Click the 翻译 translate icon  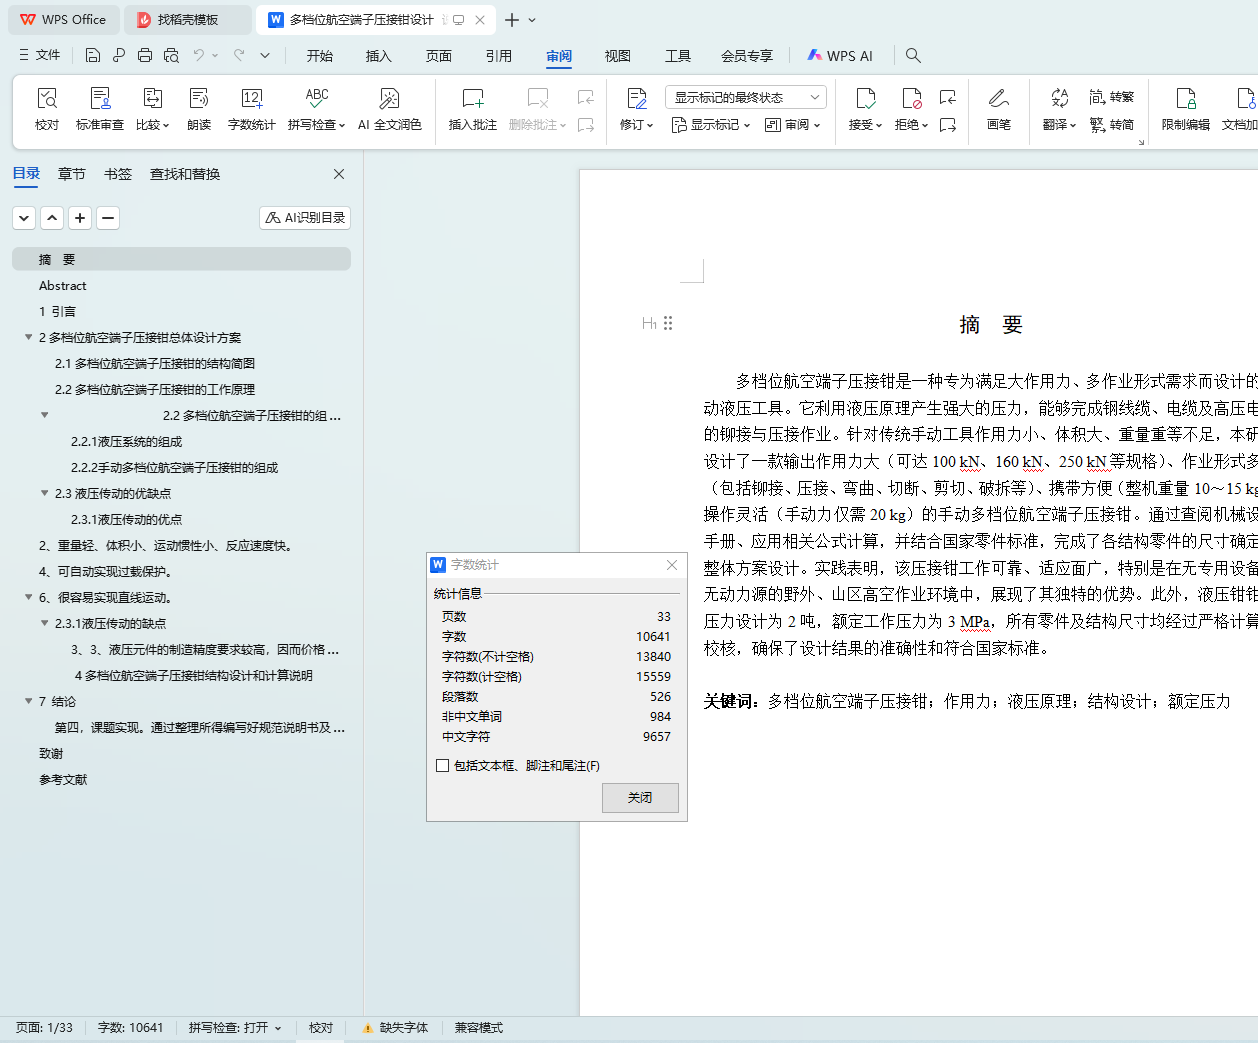(1059, 98)
